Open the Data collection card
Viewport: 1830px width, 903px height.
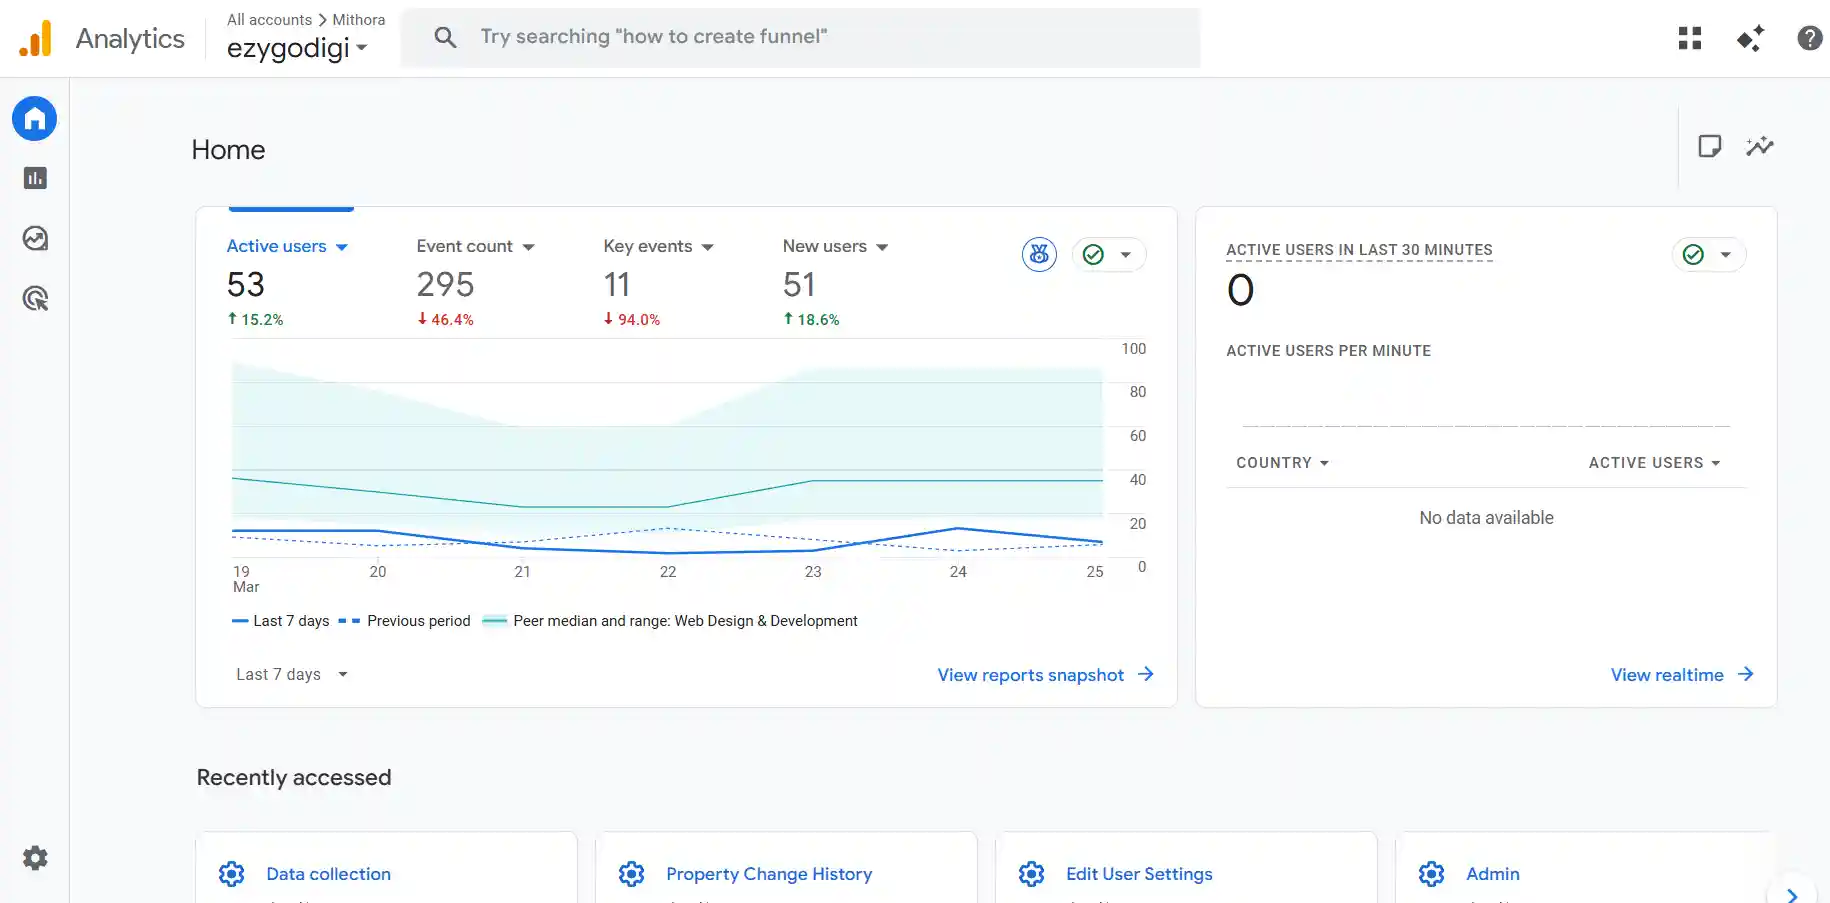click(328, 873)
